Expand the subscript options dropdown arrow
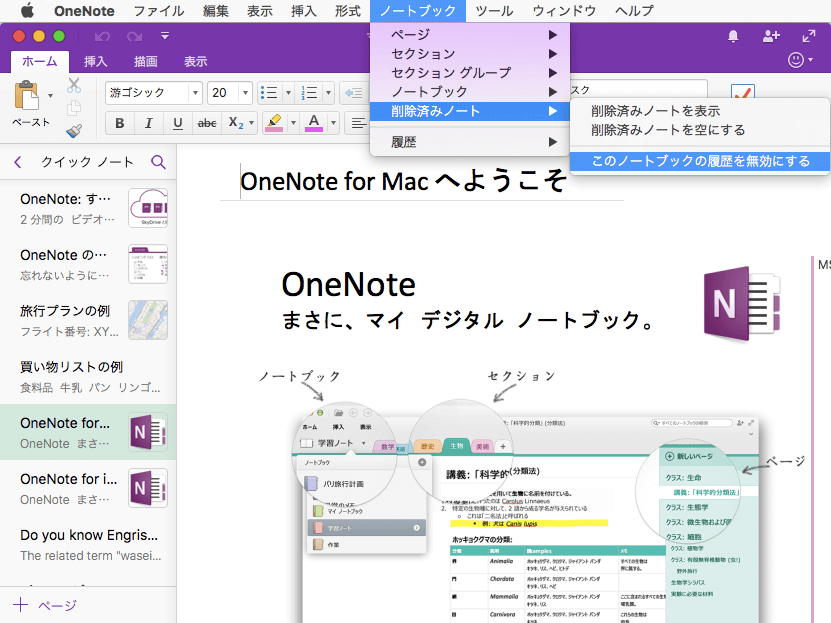This screenshot has height=623, width=831. point(251,123)
